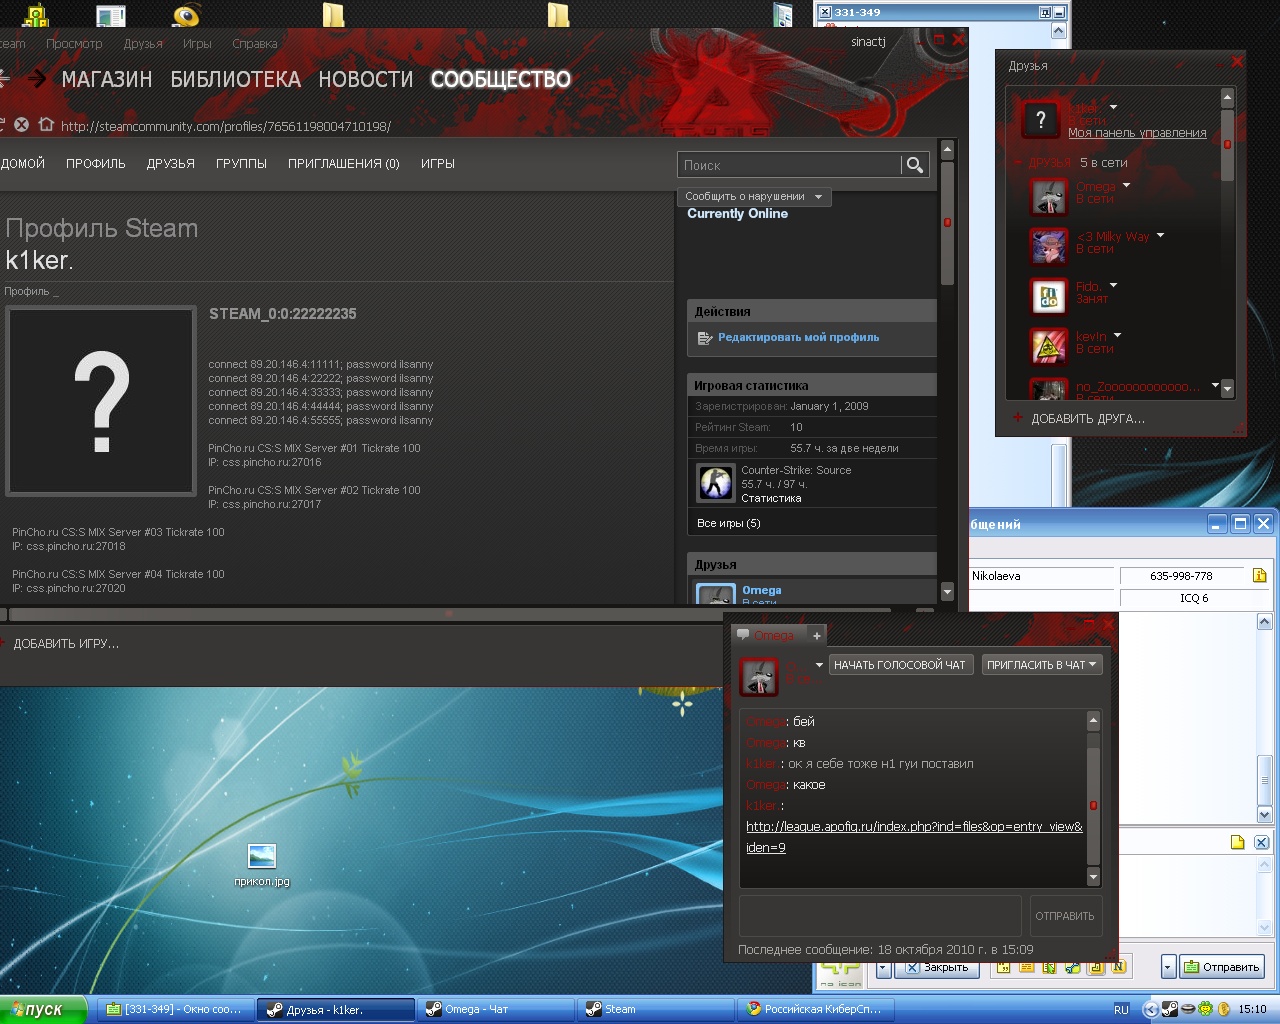Click Все игры (5) link
The image size is (1280, 1024).
(x=728, y=523)
